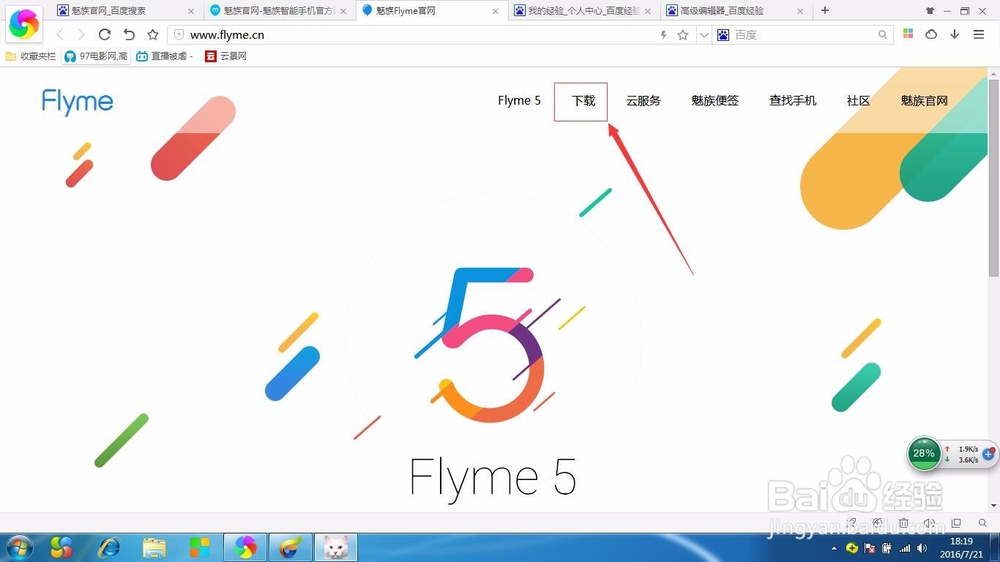Switch to 高级编辑器_百度经验 tab
This screenshot has height=562, width=1000.
point(735,11)
